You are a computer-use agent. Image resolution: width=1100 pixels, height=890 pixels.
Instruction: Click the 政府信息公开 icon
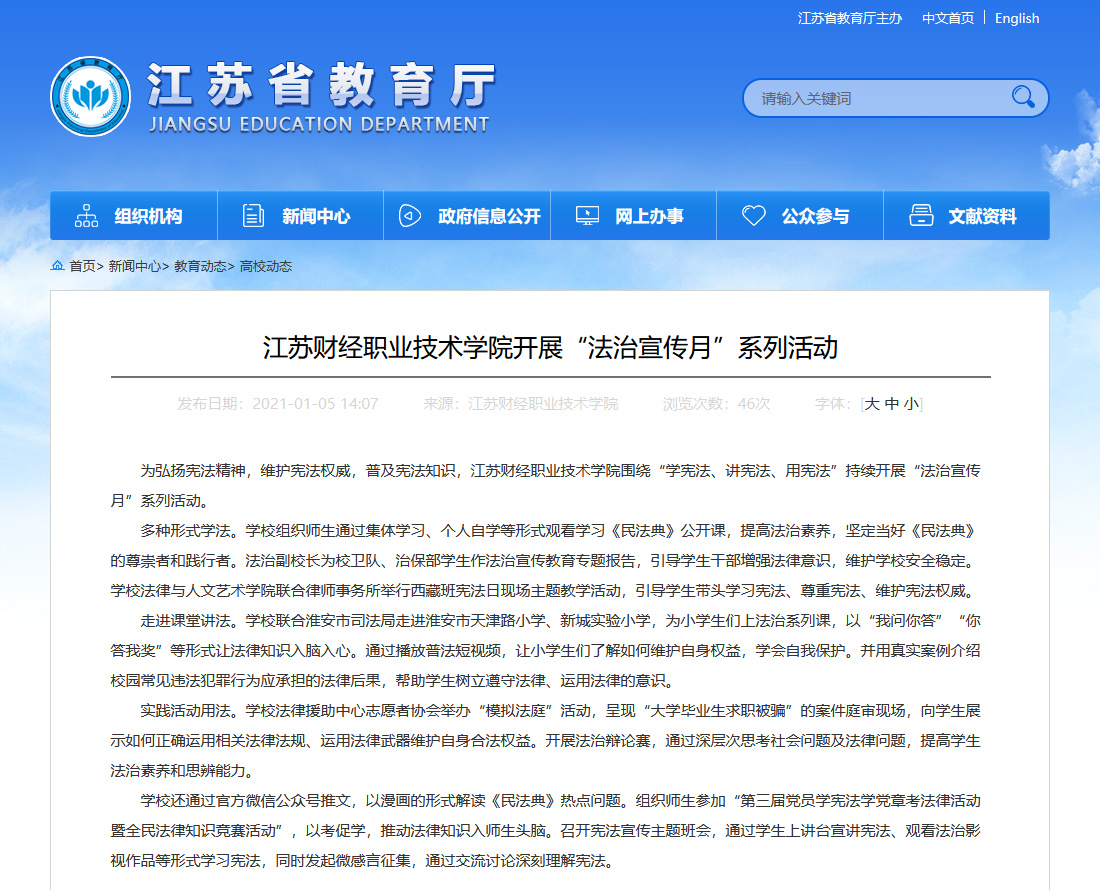409,216
